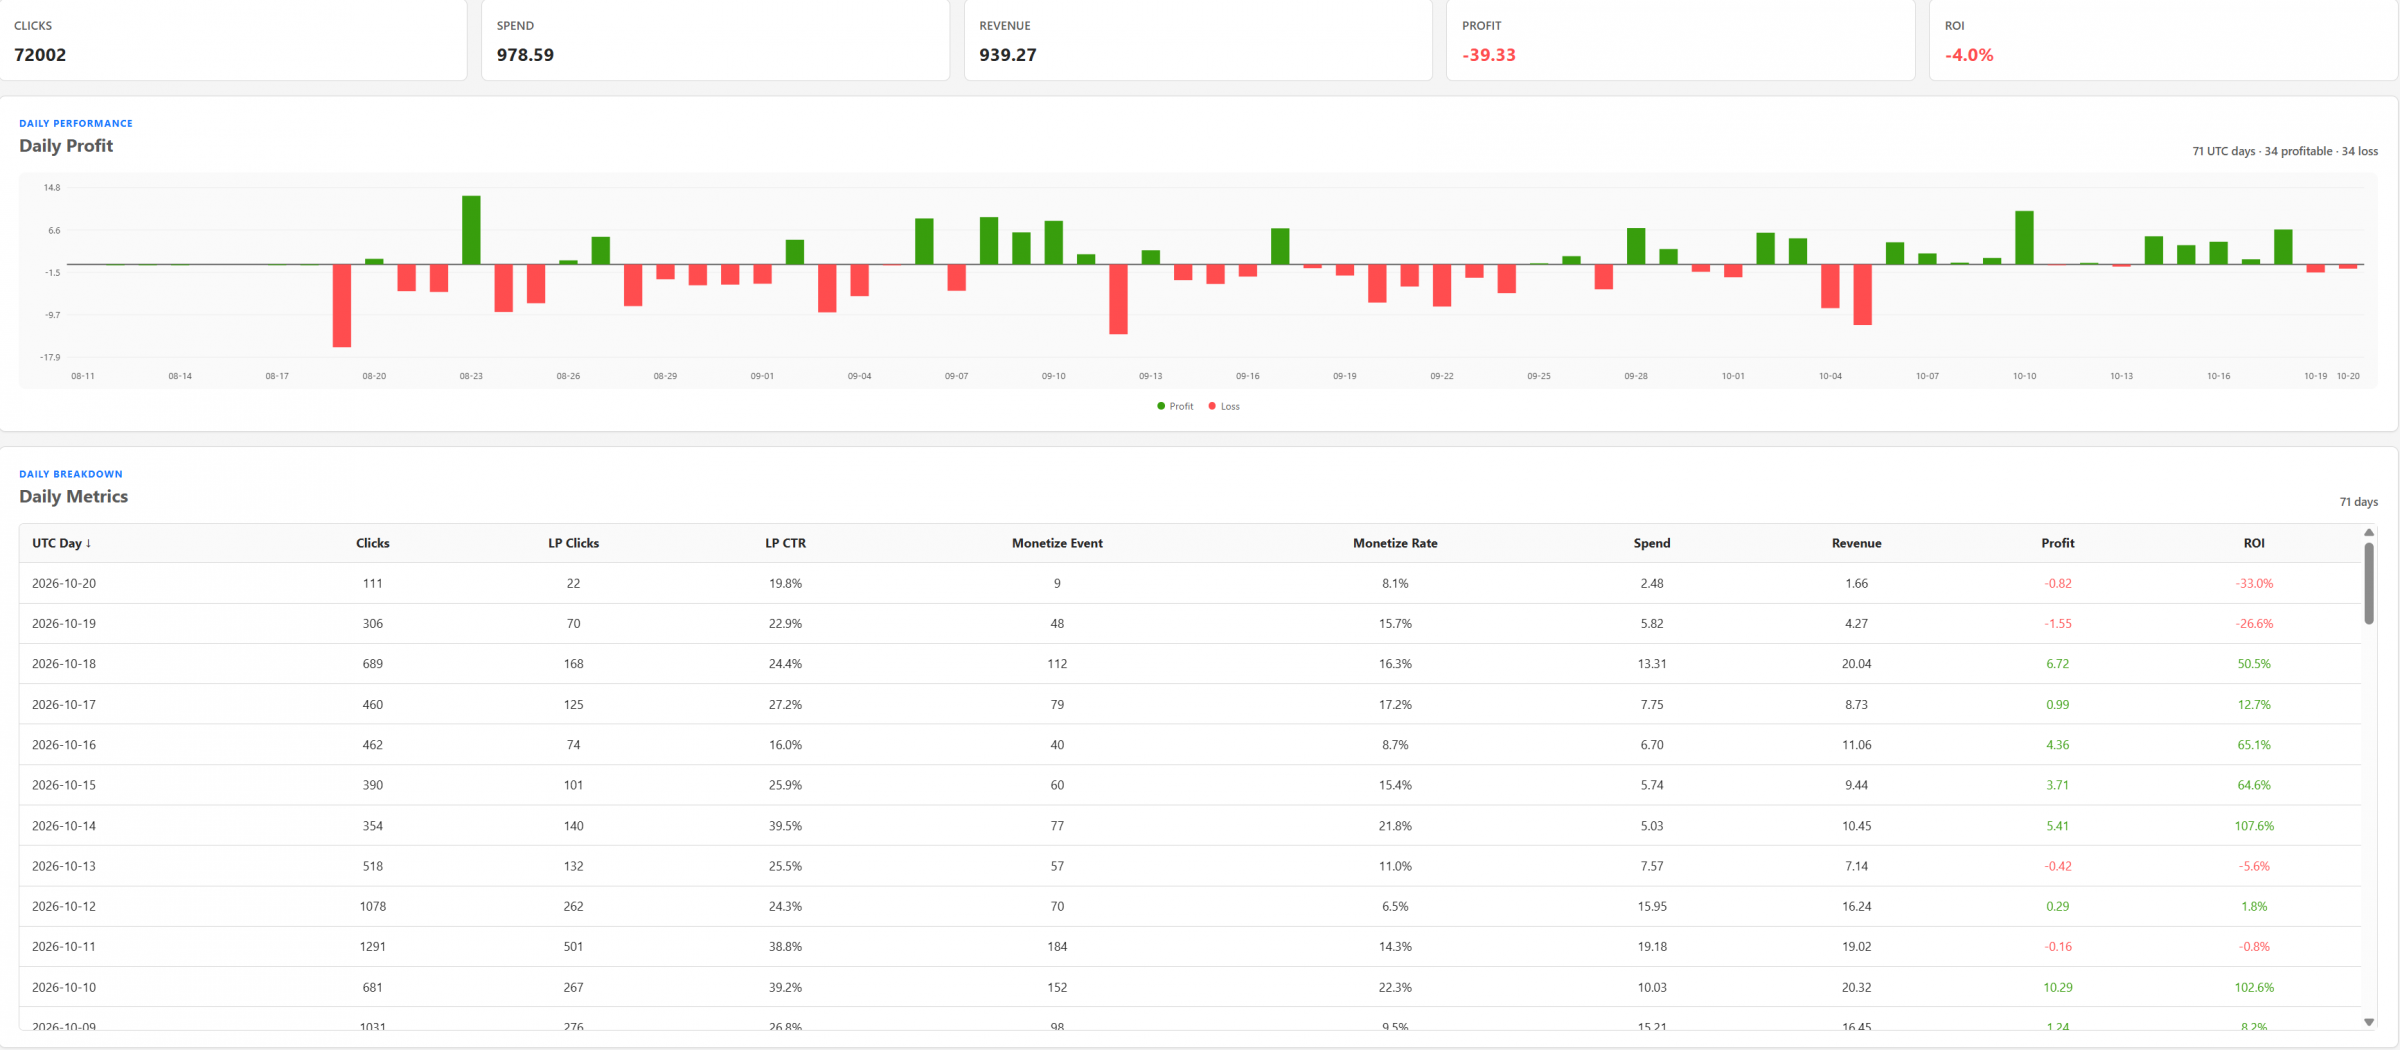The width and height of the screenshot is (2400, 1050).
Task: Sort table by Revenue column header
Action: point(1856,543)
